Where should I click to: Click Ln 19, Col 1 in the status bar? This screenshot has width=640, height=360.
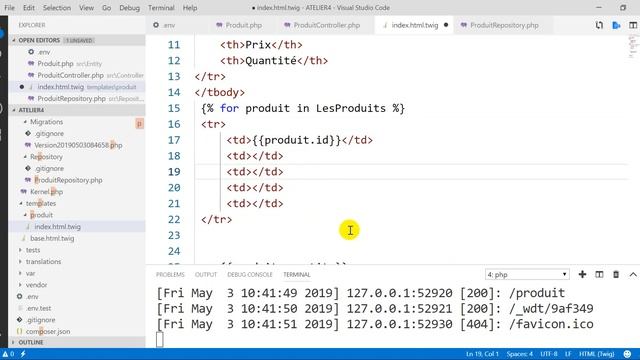point(482,354)
